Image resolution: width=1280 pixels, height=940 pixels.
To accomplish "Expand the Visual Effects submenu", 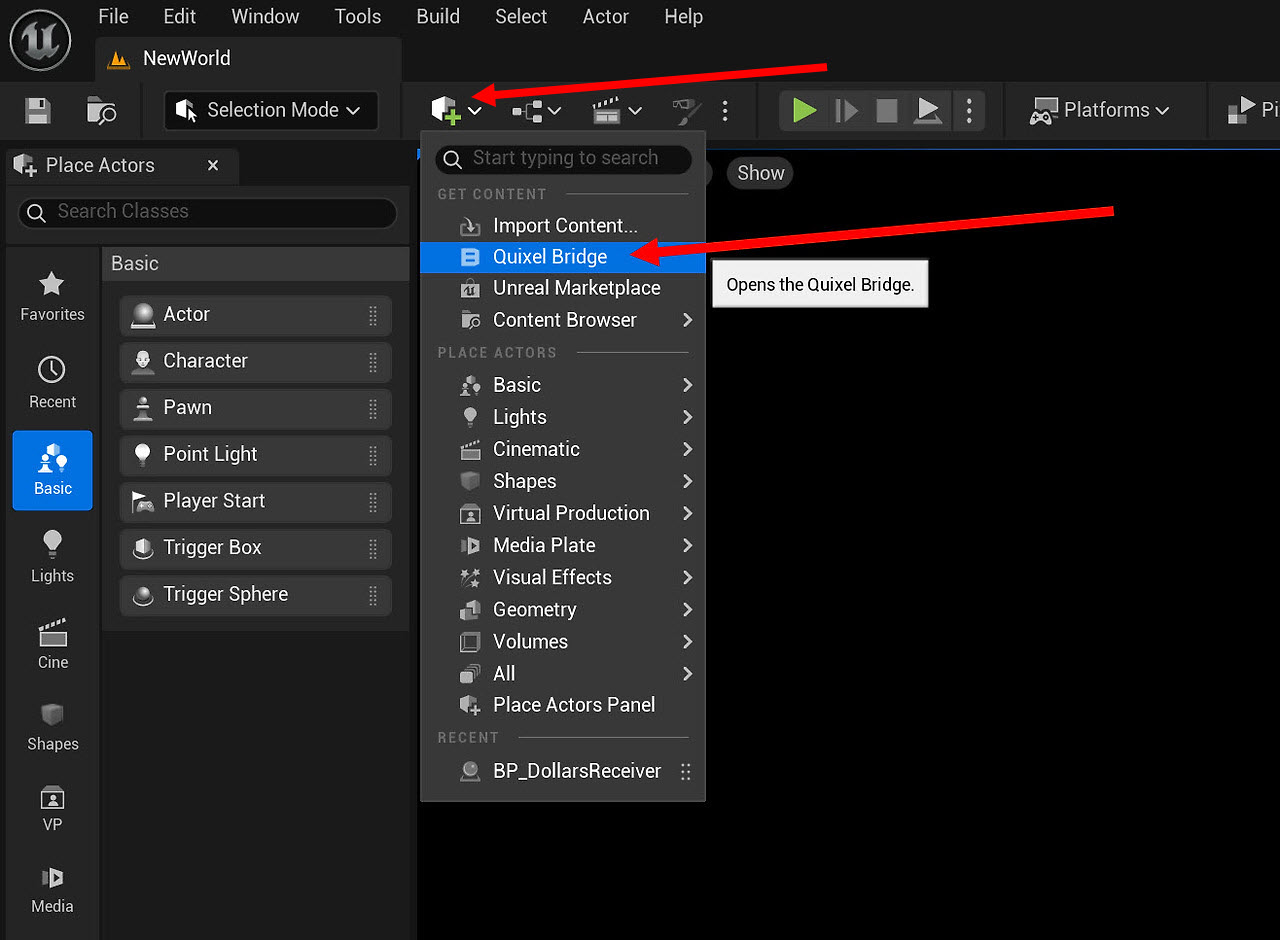I will (x=563, y=577).
